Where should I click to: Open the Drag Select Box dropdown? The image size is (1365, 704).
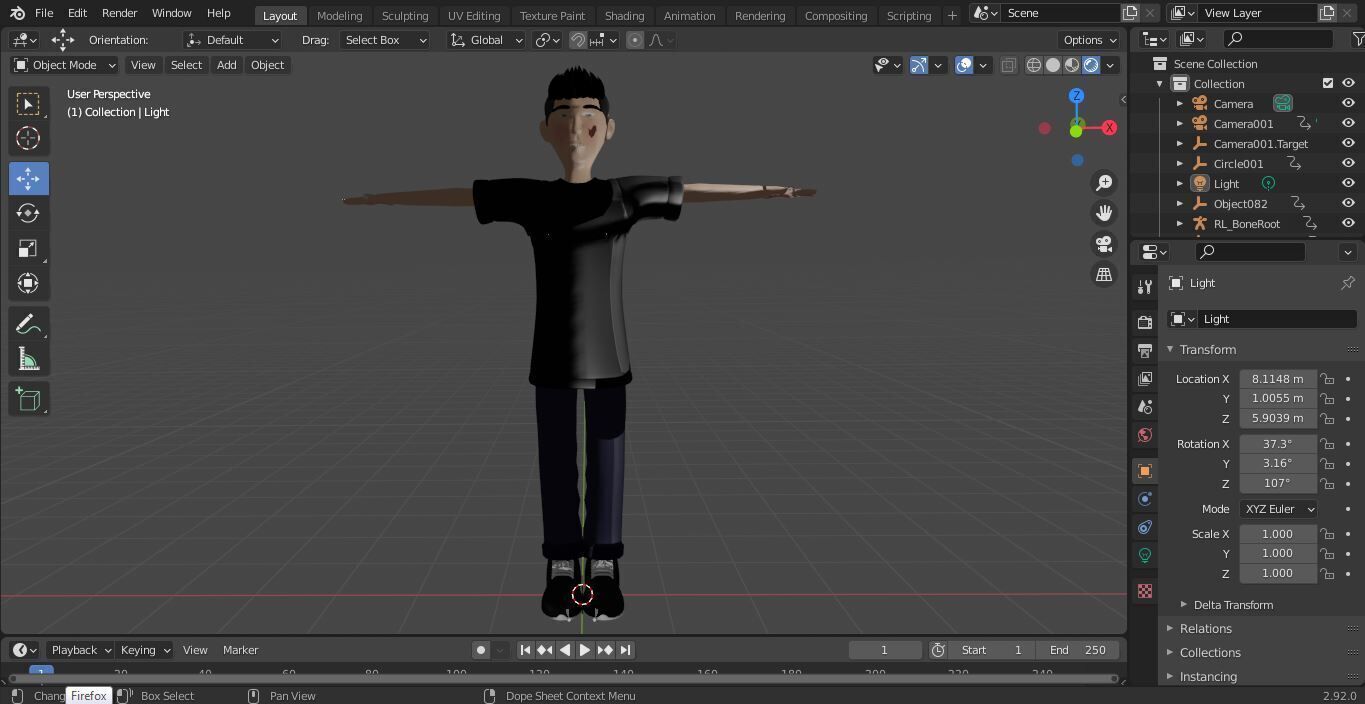(x=384, y=40)
